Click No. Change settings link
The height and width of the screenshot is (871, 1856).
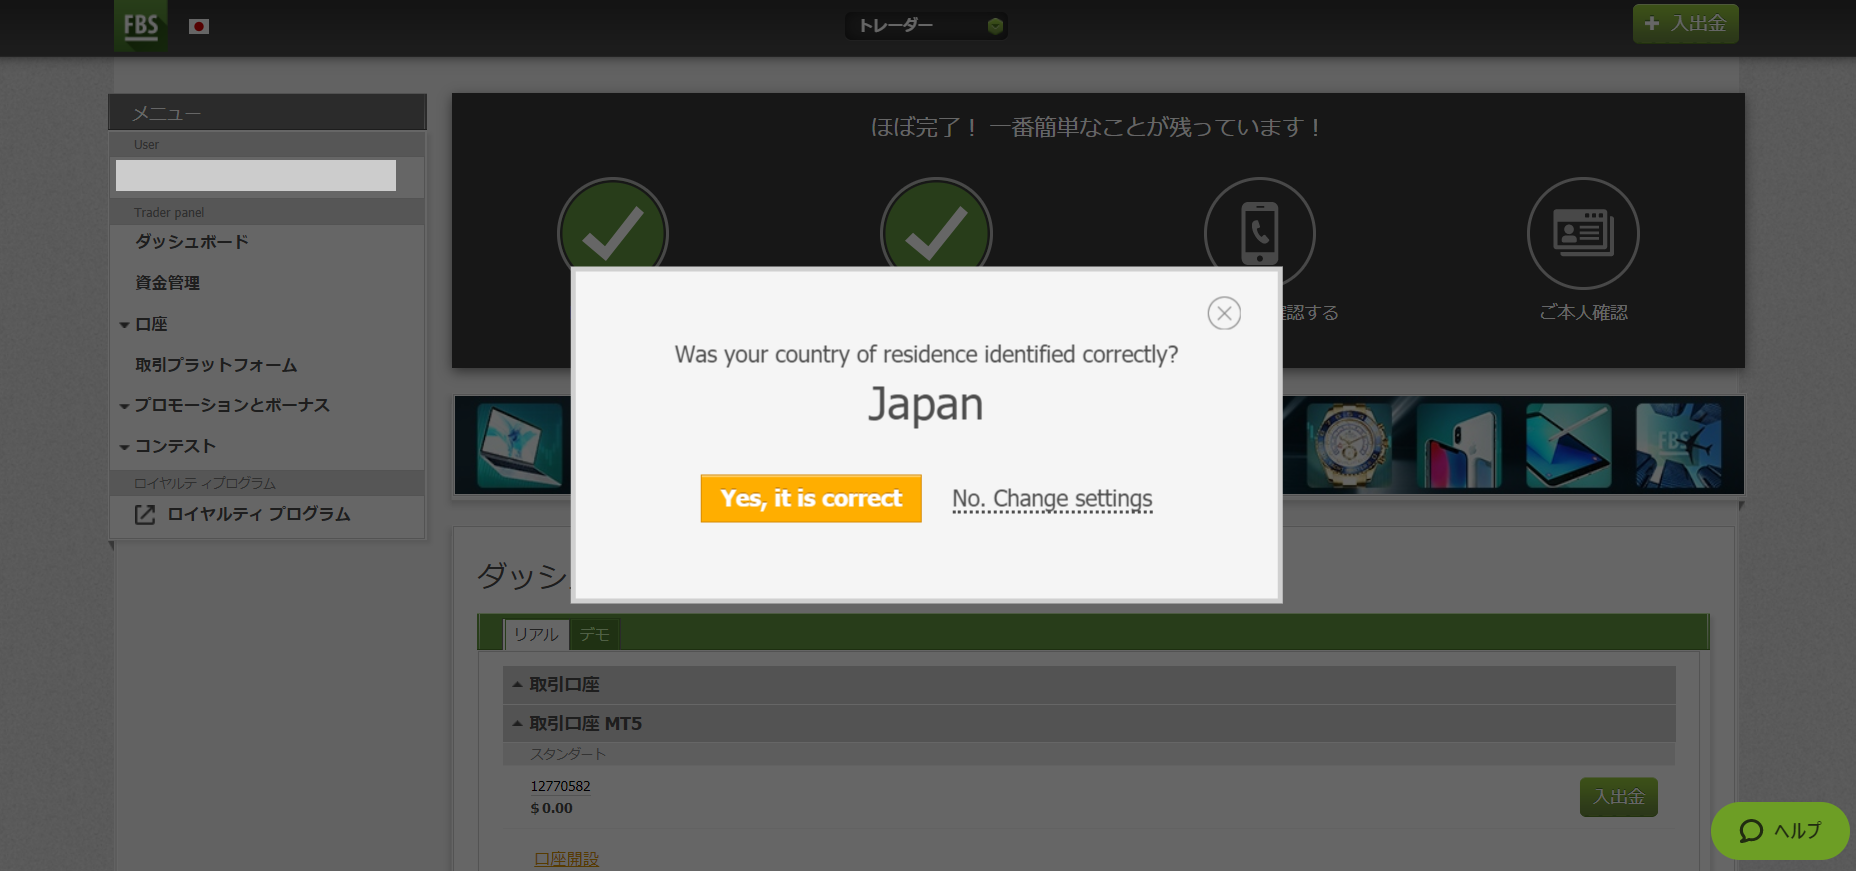[1052, 498]
